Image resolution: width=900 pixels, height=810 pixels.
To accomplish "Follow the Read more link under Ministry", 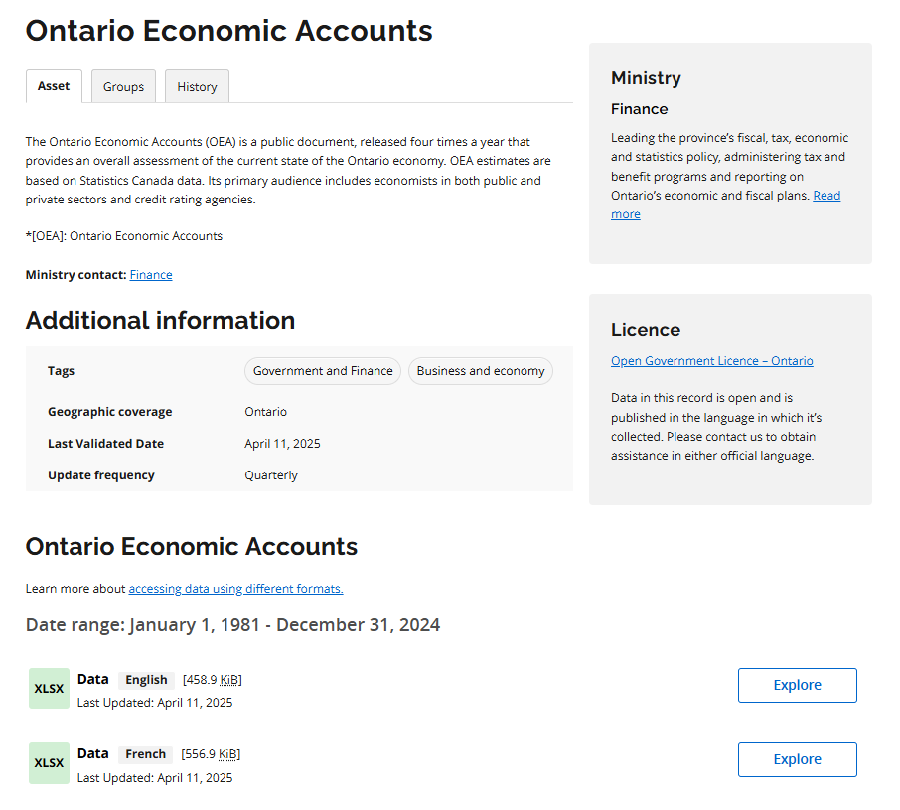I will tap(826, 196).
